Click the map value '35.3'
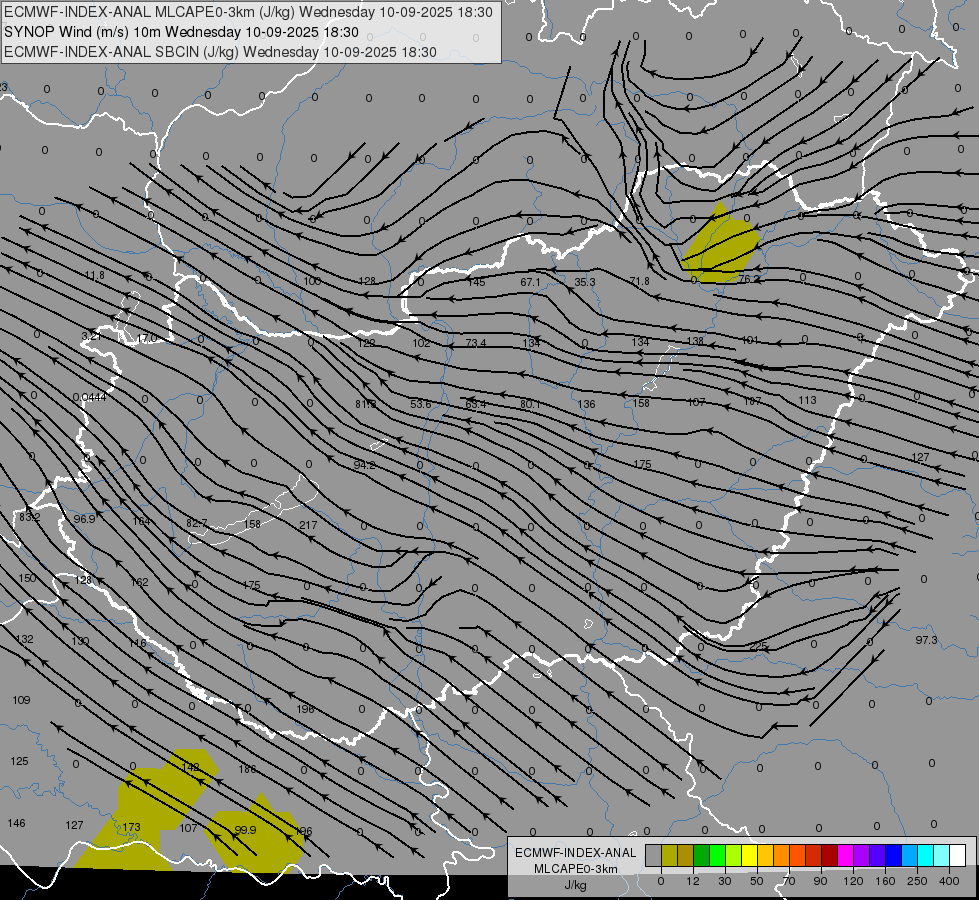Image resolution: width=979 pixels, height=900 pixels. tap(585, 282)
